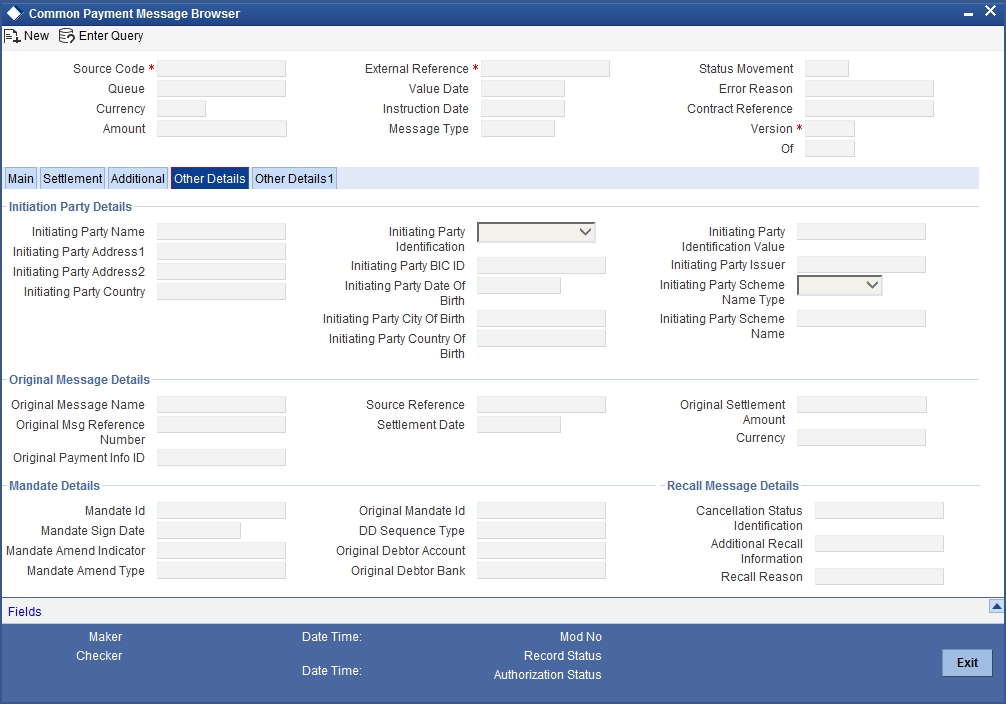Screen dimensions: 1006x704
Task: Click the Mandate Id field
Action: 221,511
